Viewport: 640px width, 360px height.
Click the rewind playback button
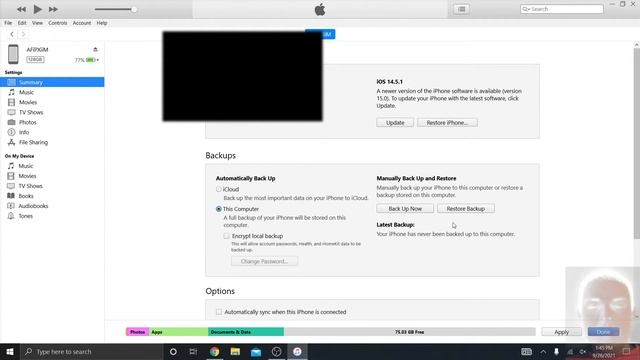21,9
